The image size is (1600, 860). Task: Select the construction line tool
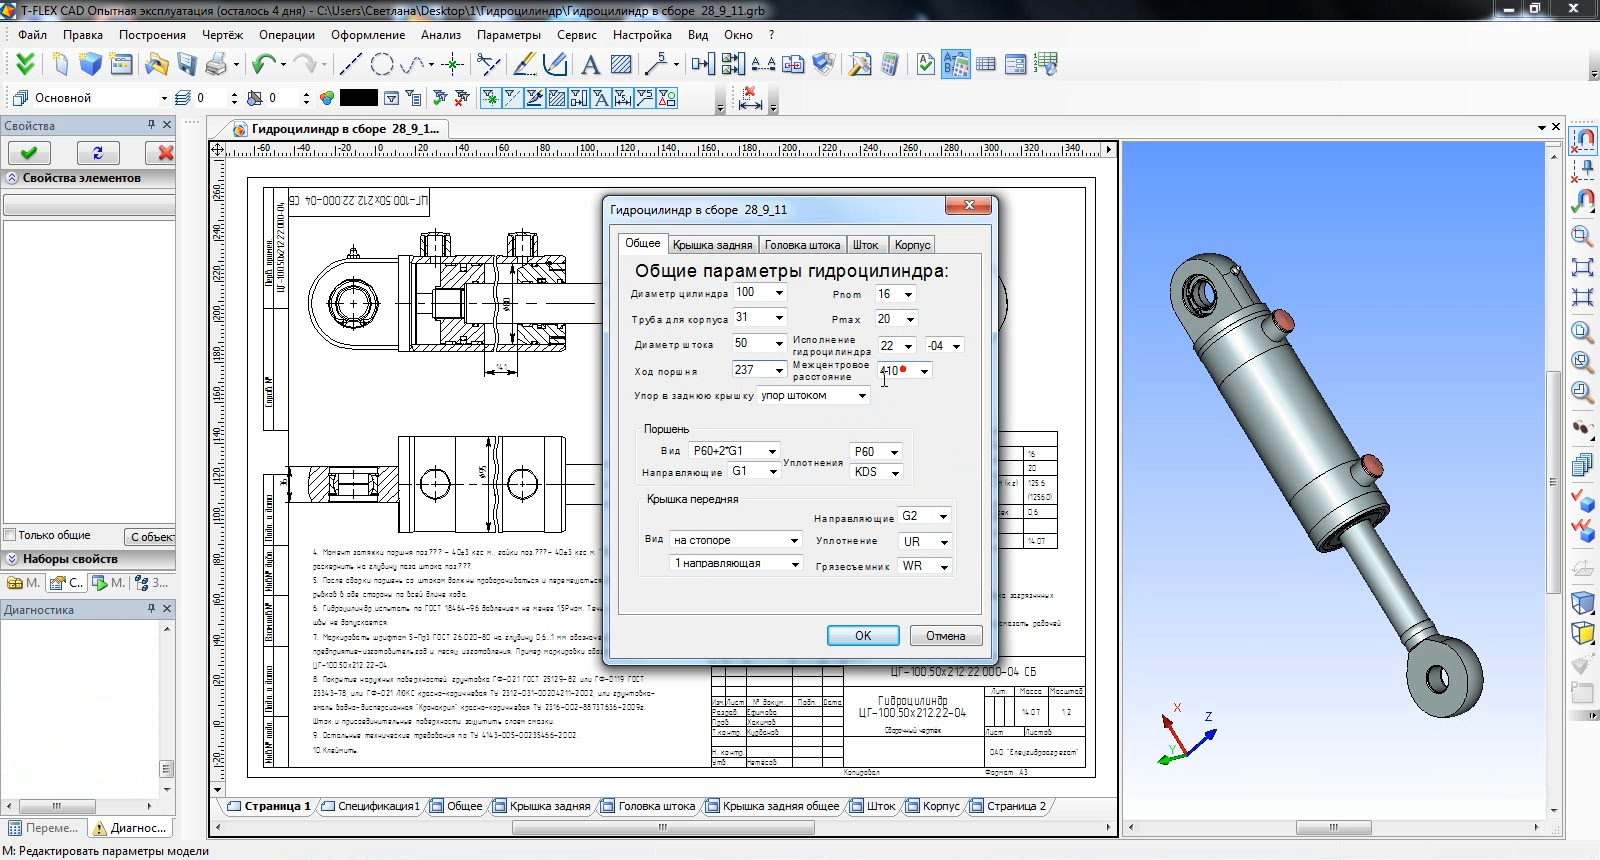350,64
